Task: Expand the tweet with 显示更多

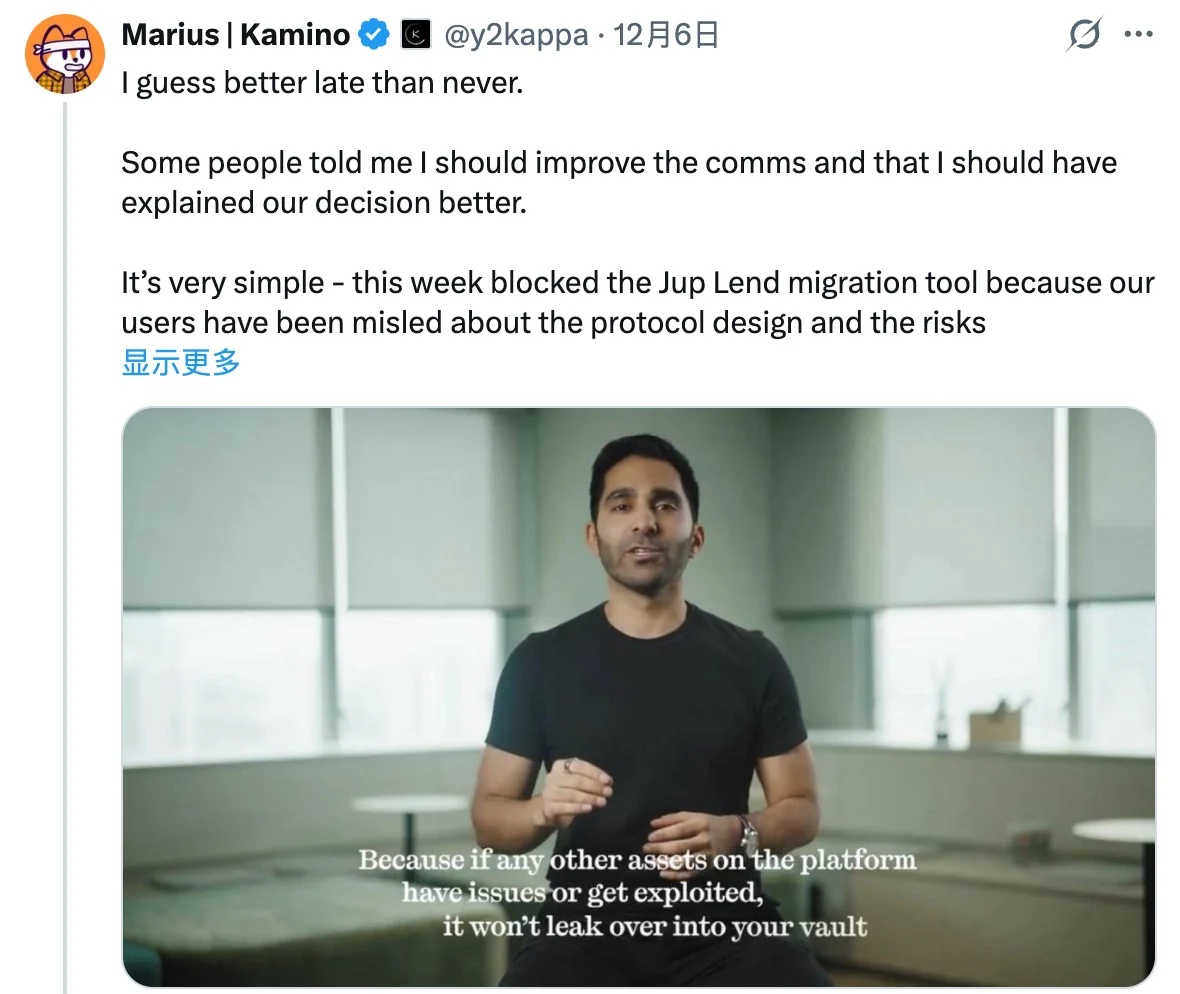Action: pyautogui.click(x=180, y=364)
